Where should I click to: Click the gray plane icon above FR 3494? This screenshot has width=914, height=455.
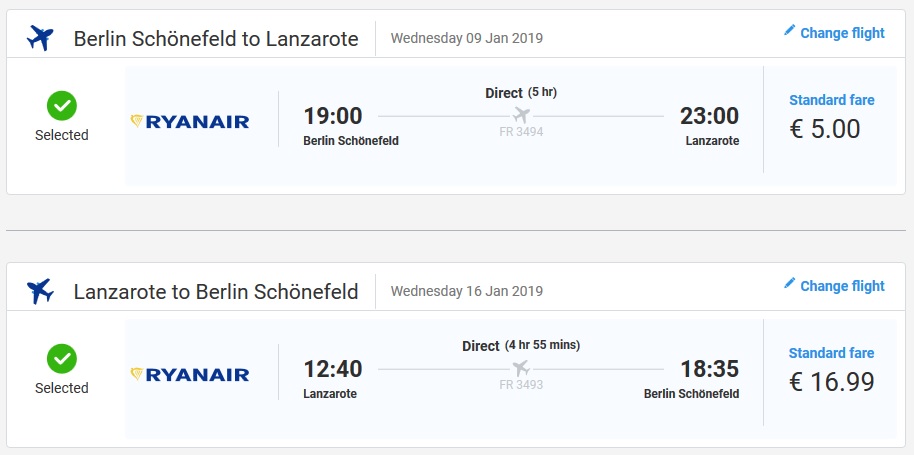click(x=521, y=115)
